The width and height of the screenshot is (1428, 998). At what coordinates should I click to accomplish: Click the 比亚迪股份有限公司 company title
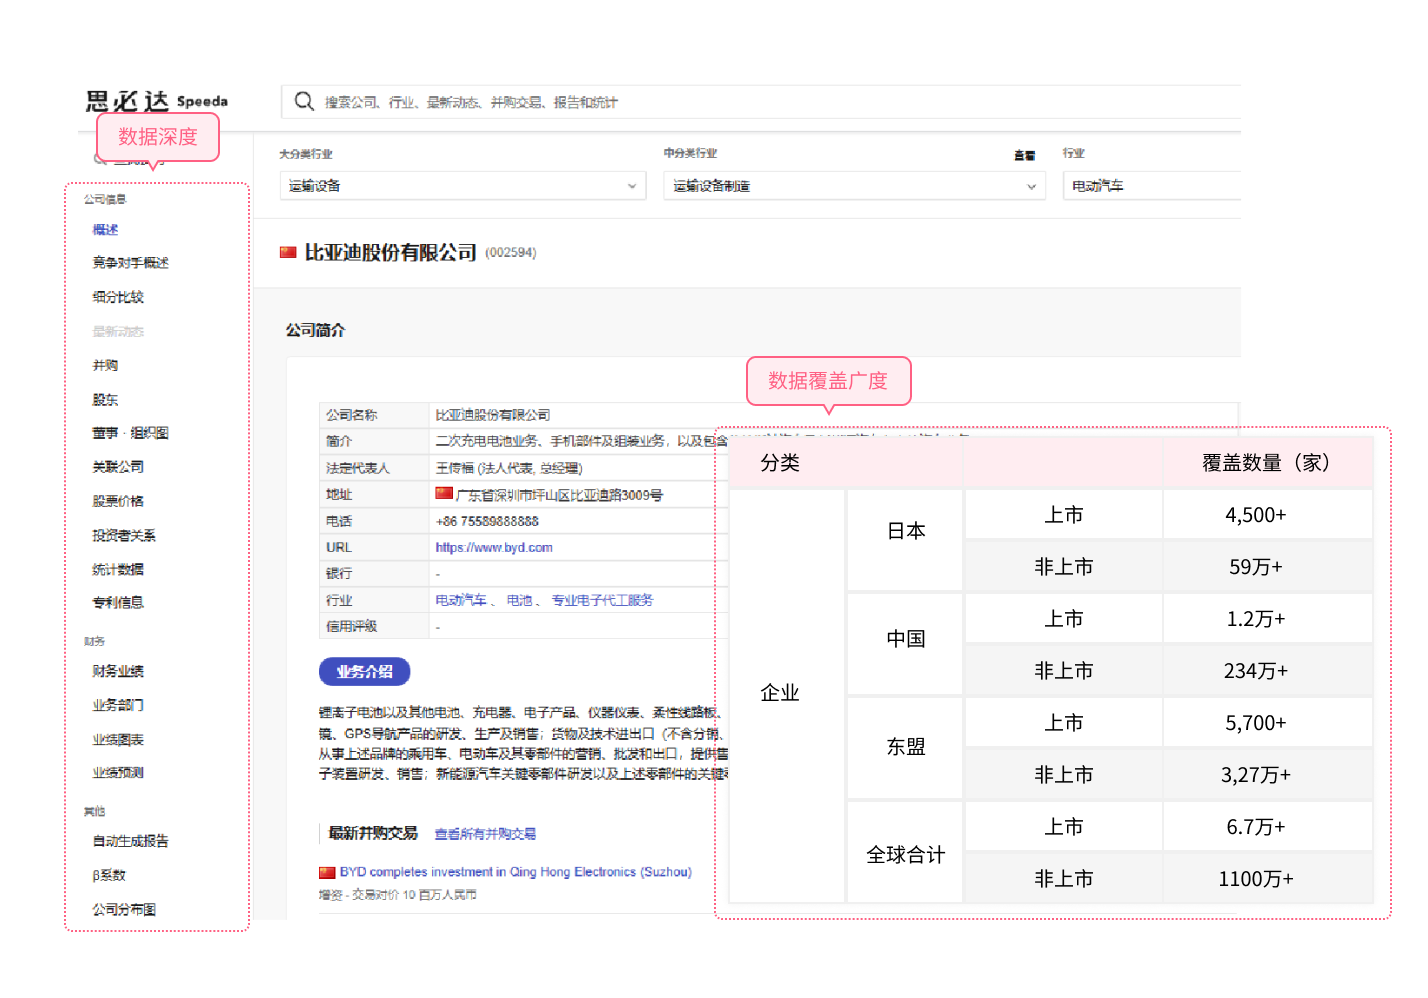coord(390,253)
